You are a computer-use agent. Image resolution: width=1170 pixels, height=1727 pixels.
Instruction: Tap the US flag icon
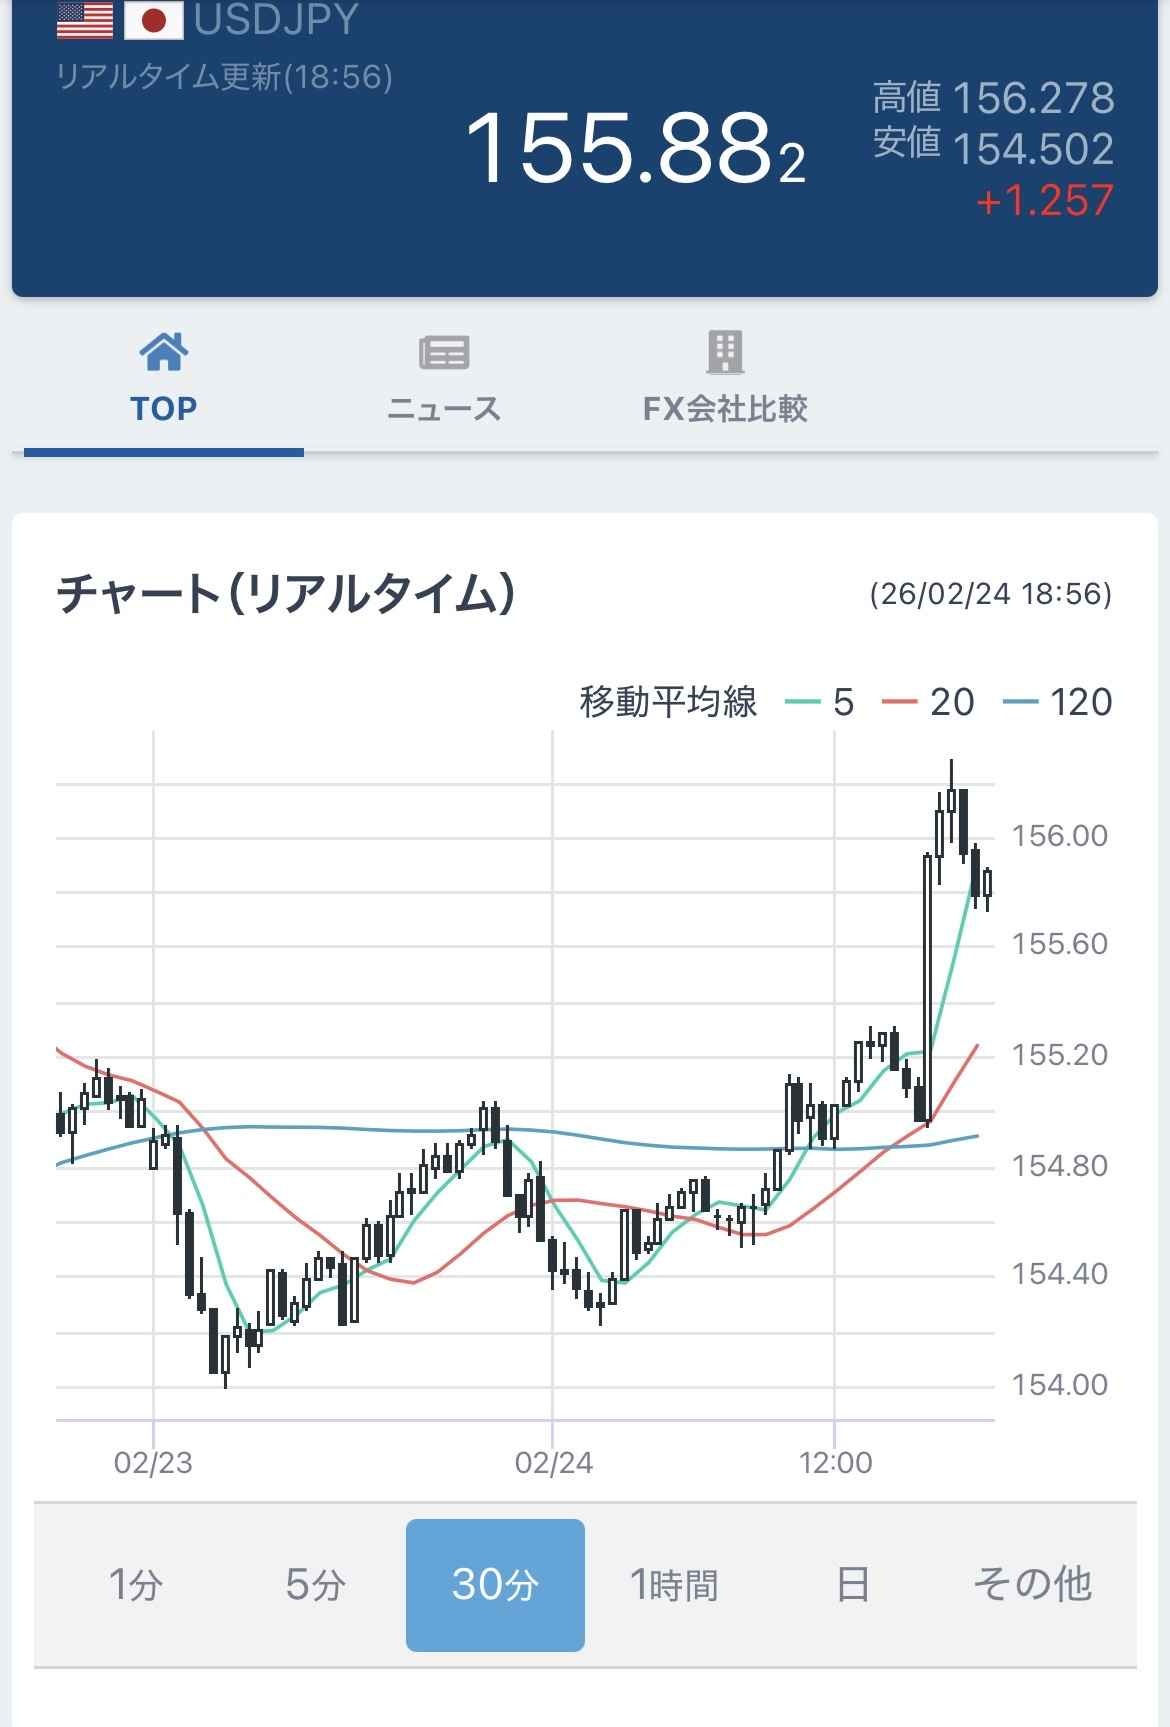tap(85, 20)
